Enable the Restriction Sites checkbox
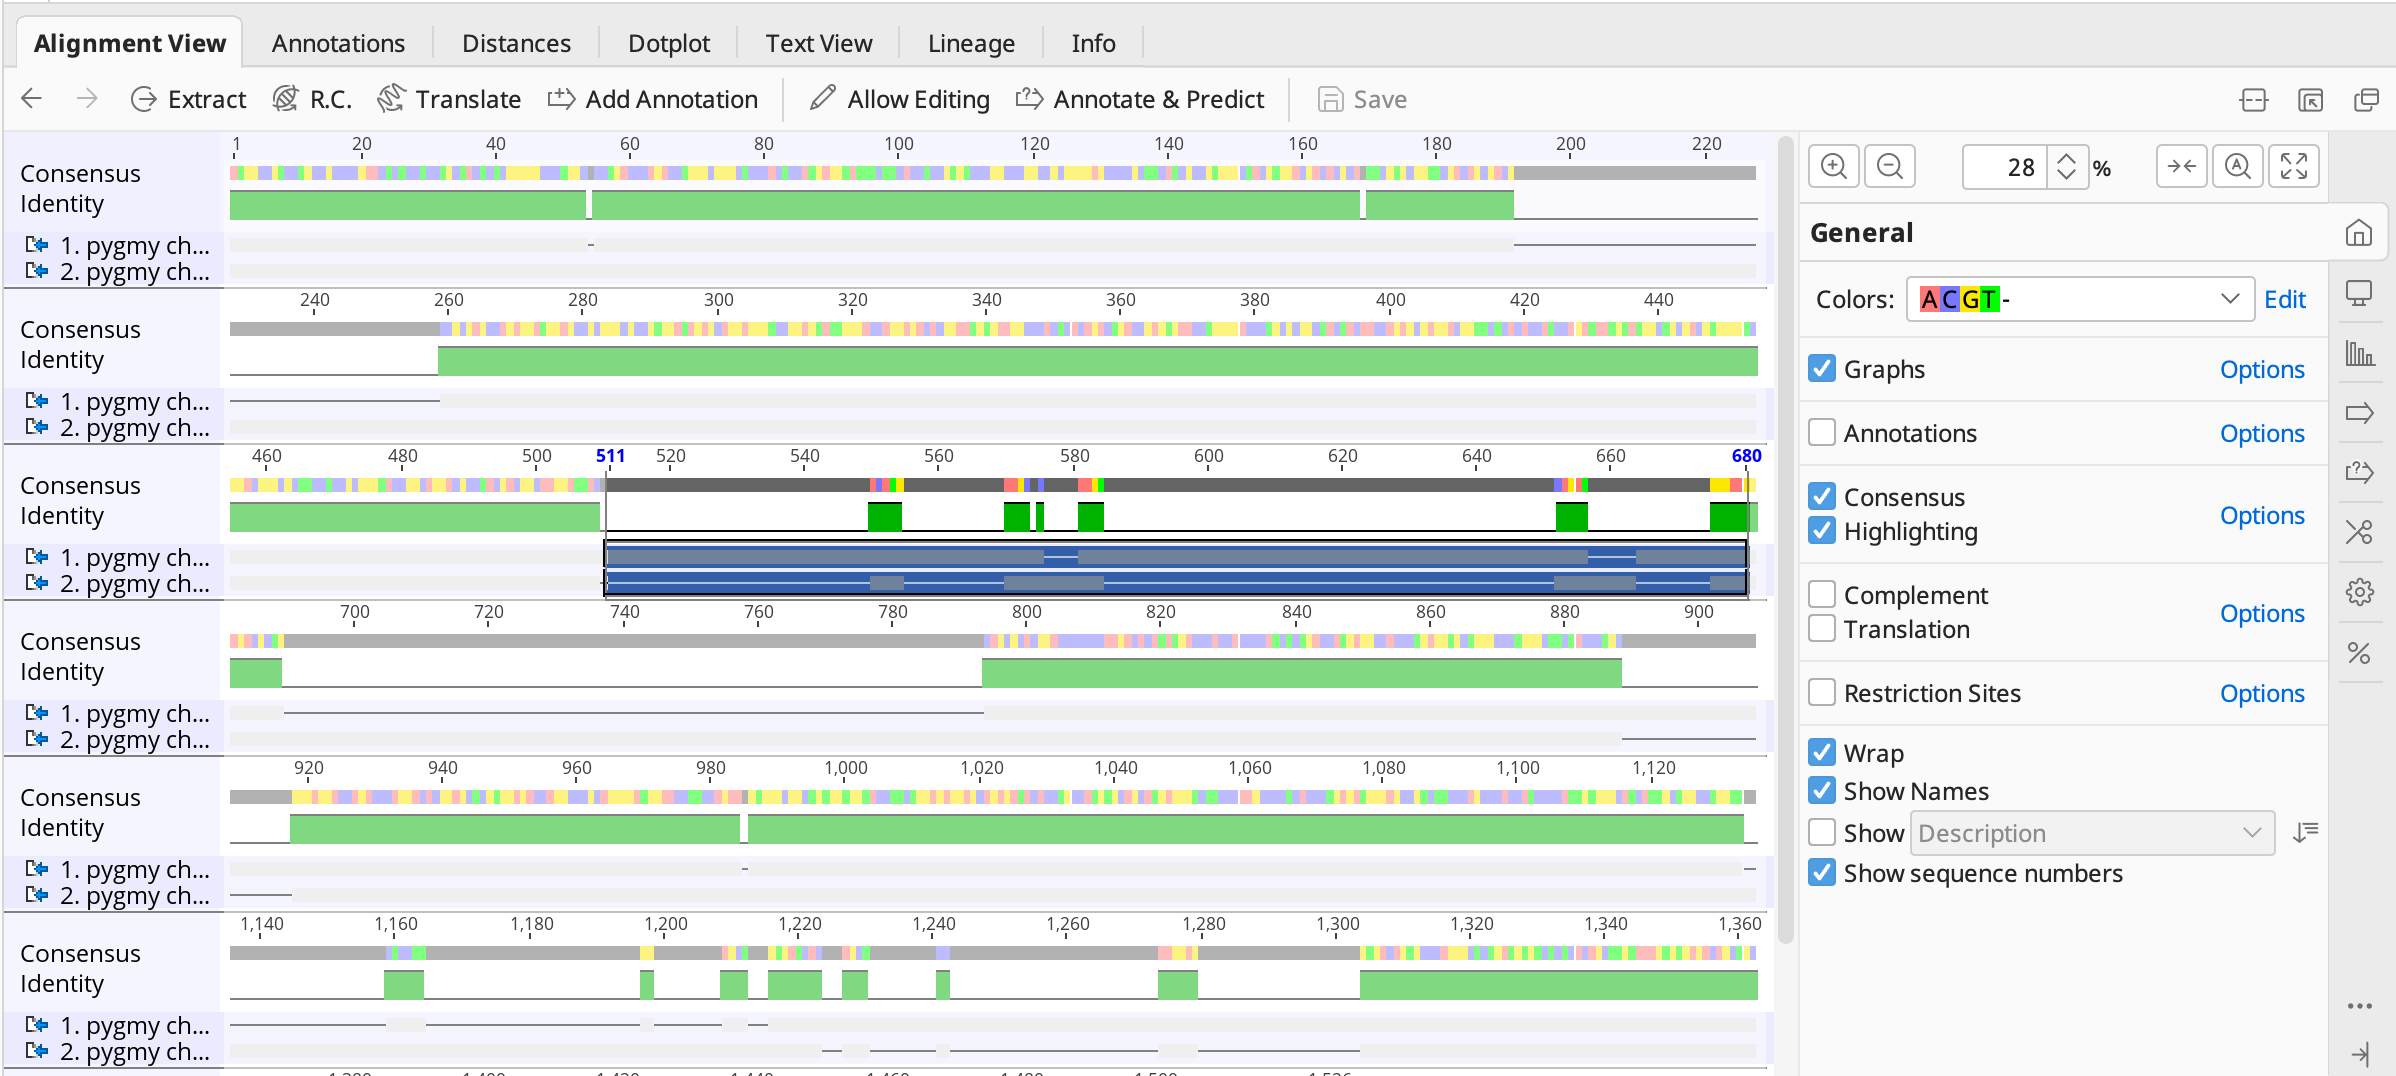This screenshot has height=1076, width=2396. (1822, 693)
